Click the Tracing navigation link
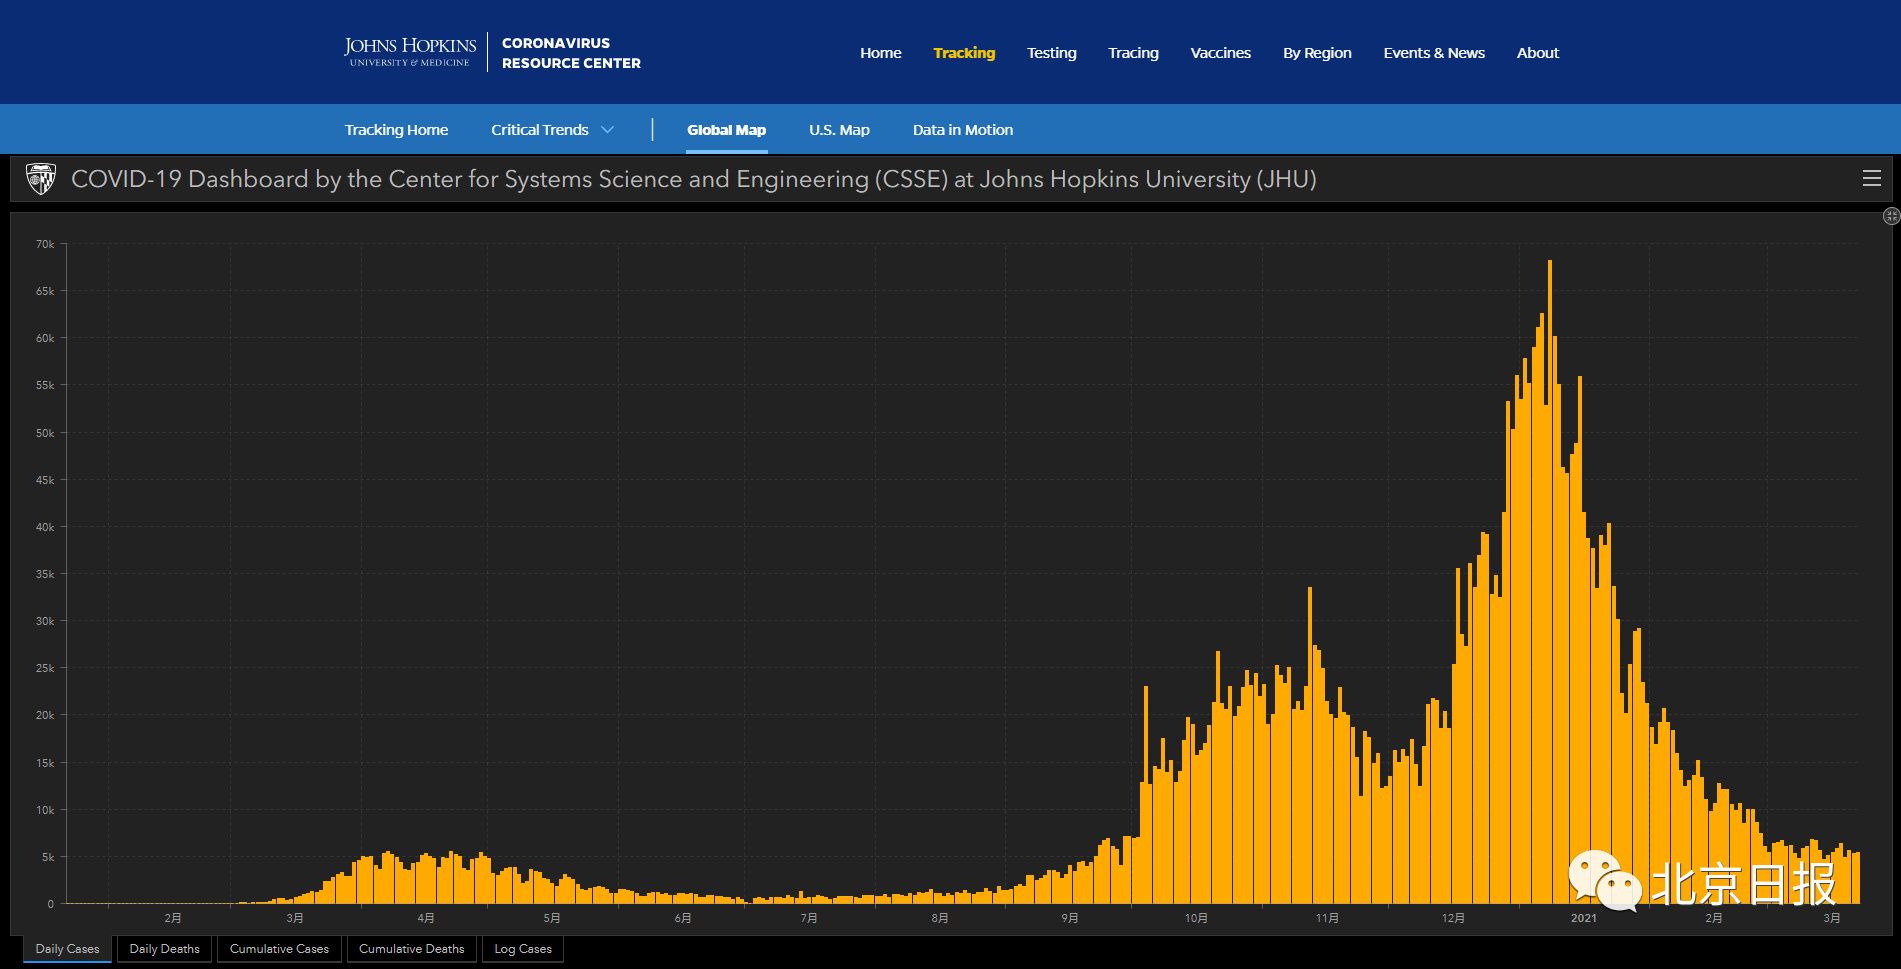This screenshot has width=1901, height=969. pyautogui.click(x=1133, y=53)
